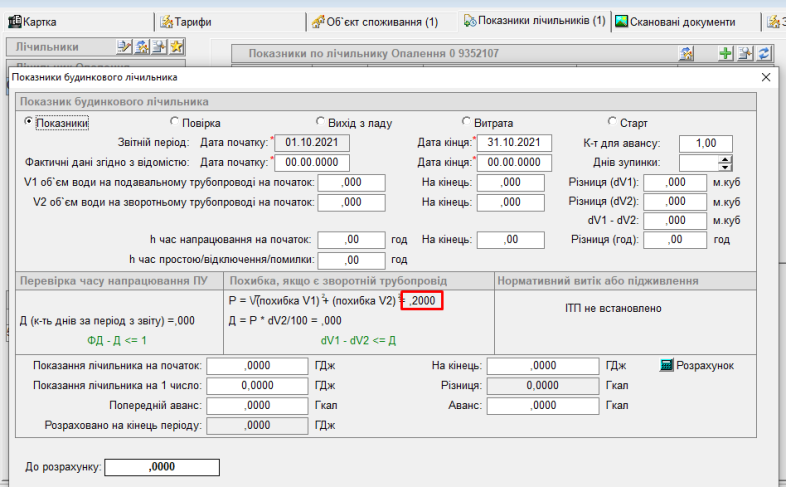786x487 pixels.
Task: Choose the Витрата radio button
Action: 466,123
